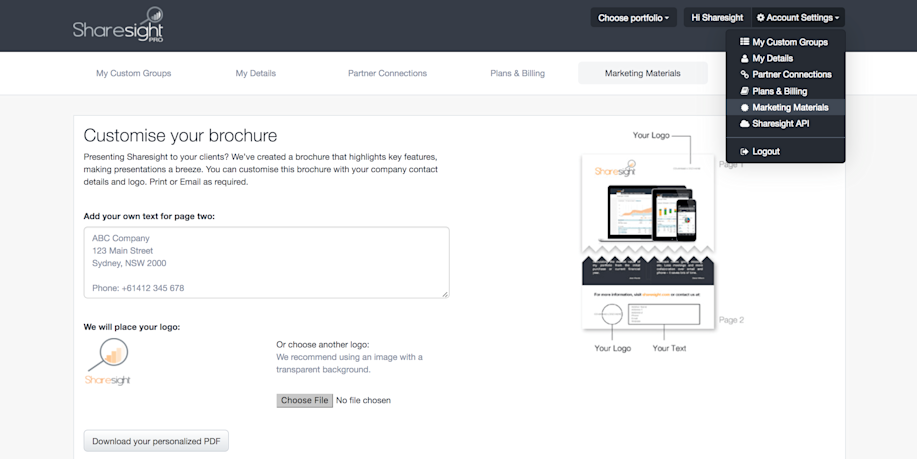
Task: Click the Choose File button
Action: tap(304, 401)
